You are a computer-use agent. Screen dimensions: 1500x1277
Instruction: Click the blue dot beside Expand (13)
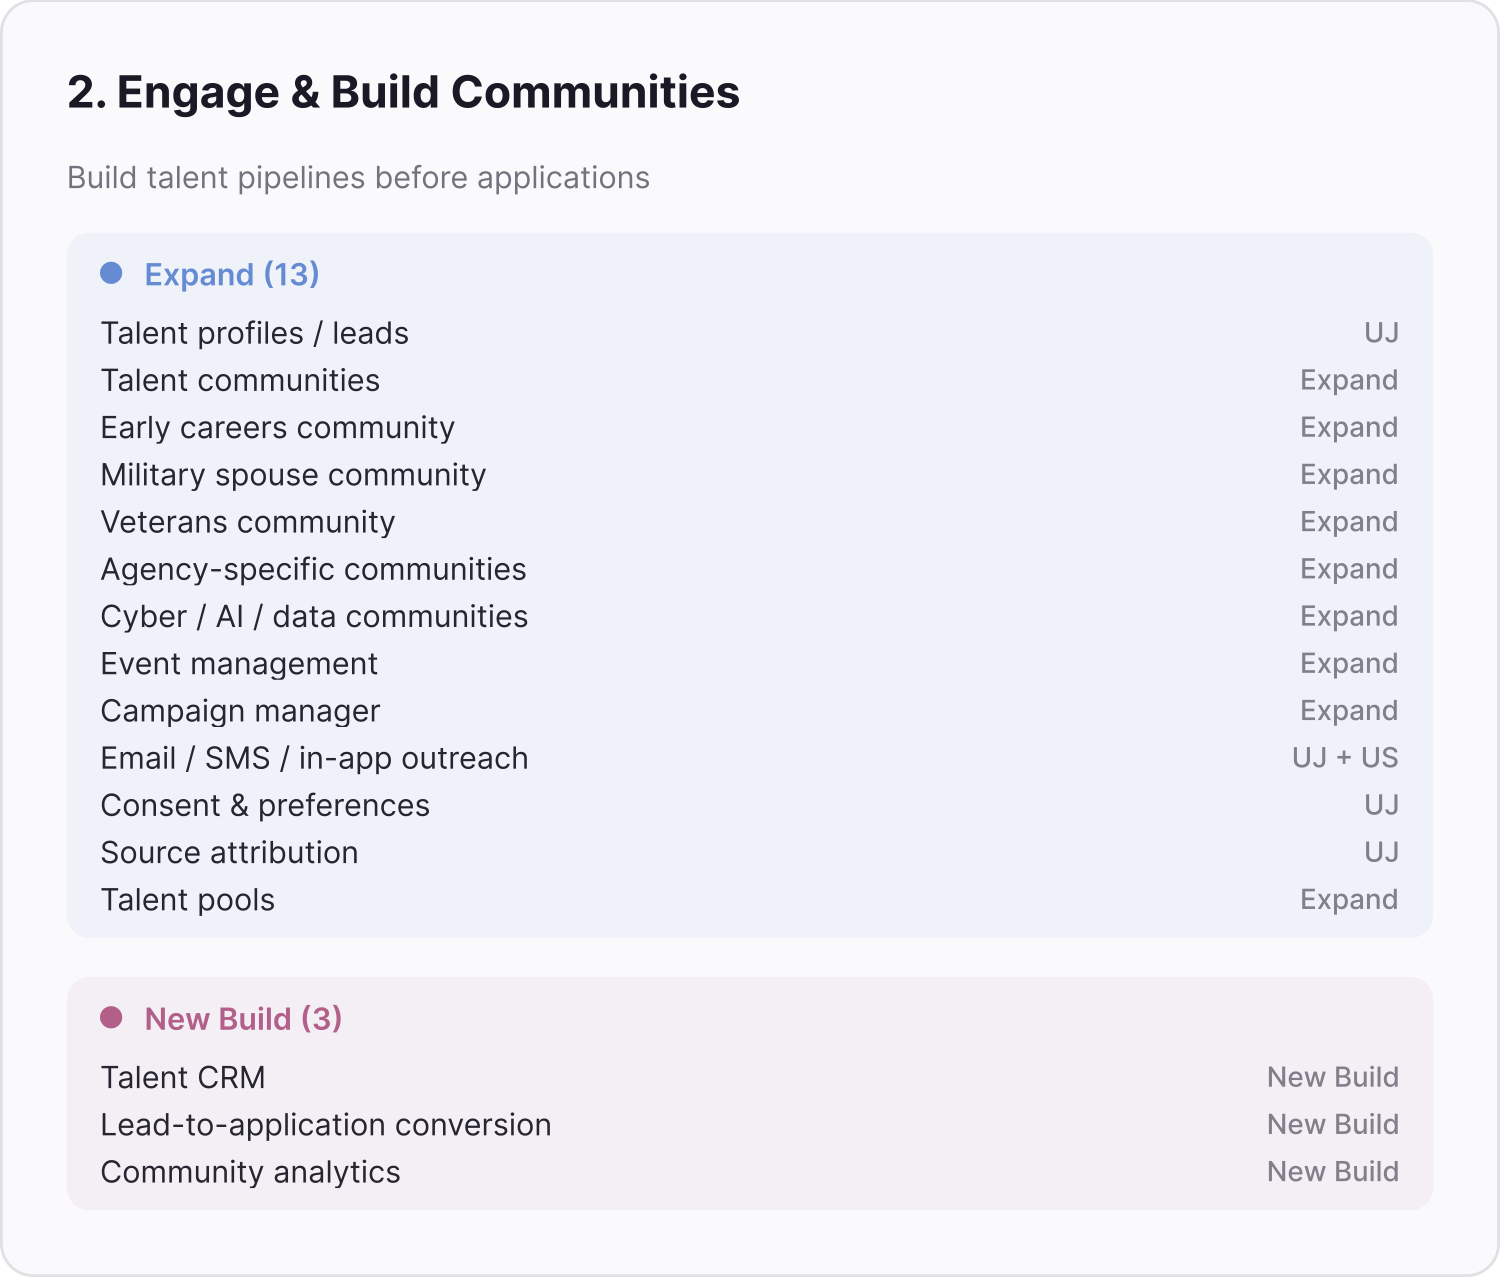pyautogui.click(x=111, y=273)
